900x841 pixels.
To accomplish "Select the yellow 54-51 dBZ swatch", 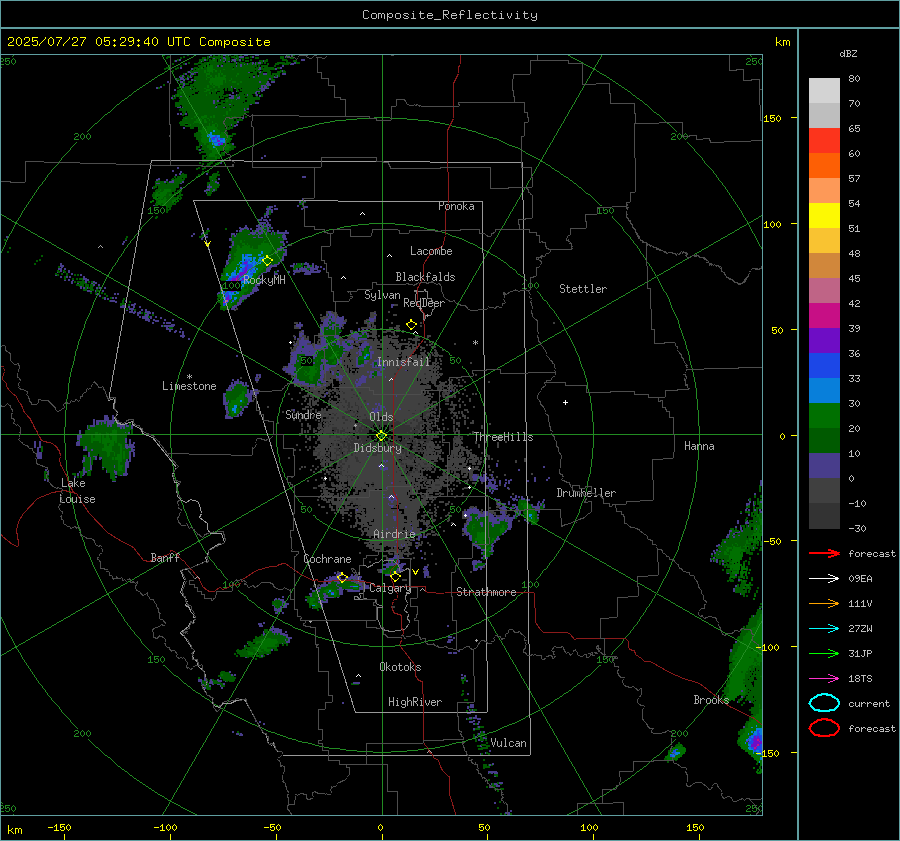I will click(x=824, y=216).
